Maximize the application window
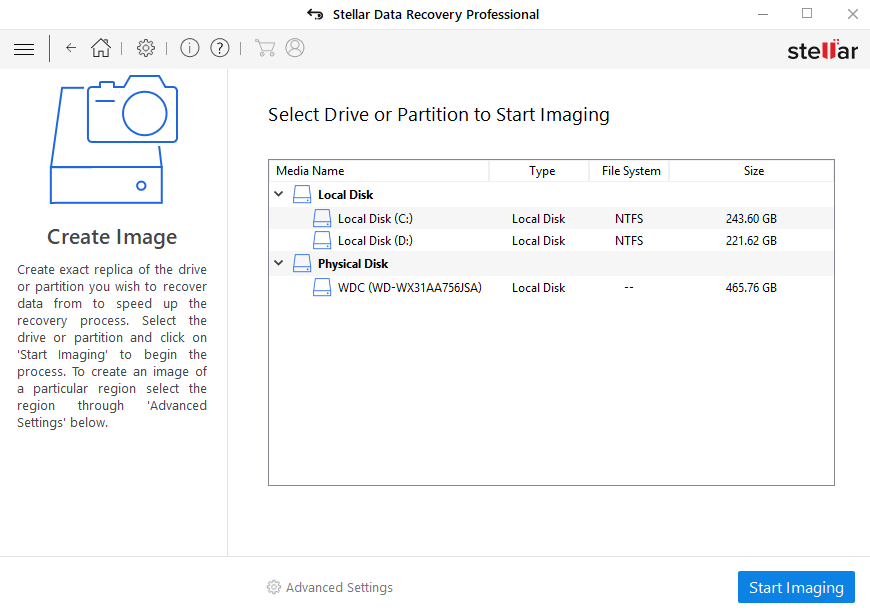Image resolution: width=870 pixels, height=614 pixels. pyautogui.click(x=807, y=14)
